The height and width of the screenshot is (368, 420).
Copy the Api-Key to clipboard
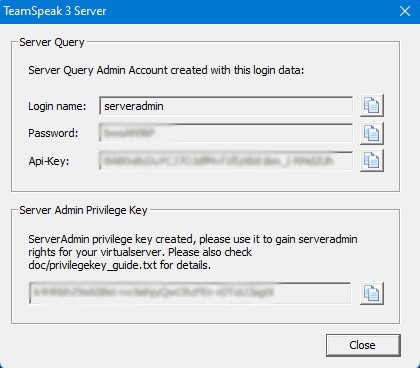click(x=372, y=161)
